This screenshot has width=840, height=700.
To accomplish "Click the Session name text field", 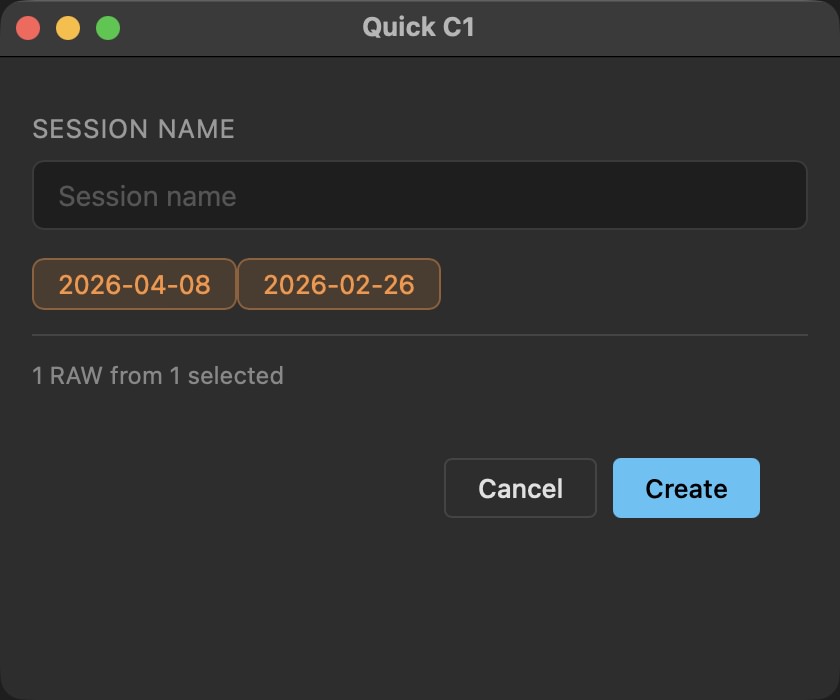I will coord(419,195).
